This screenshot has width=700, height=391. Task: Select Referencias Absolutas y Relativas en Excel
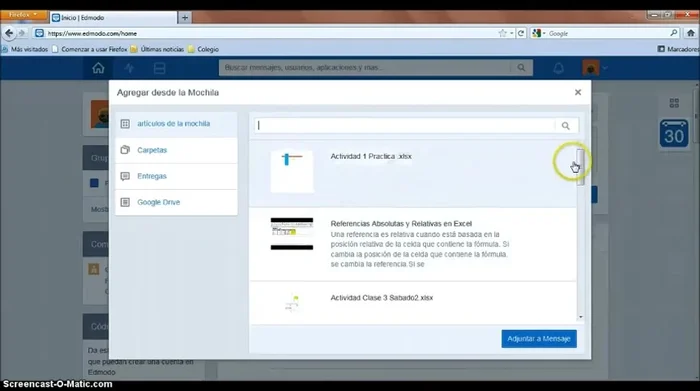pyautogui.click(x=413, y=244)
